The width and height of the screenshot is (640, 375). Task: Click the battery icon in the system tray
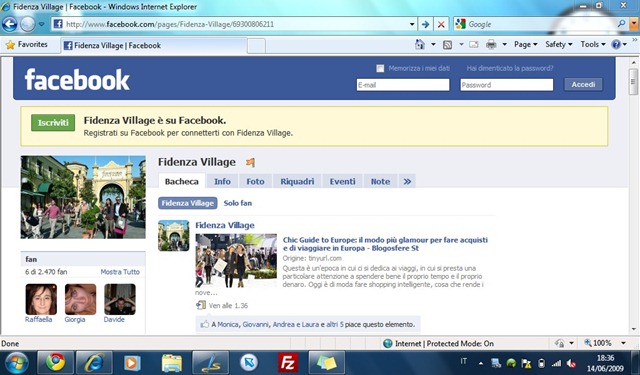542,363
